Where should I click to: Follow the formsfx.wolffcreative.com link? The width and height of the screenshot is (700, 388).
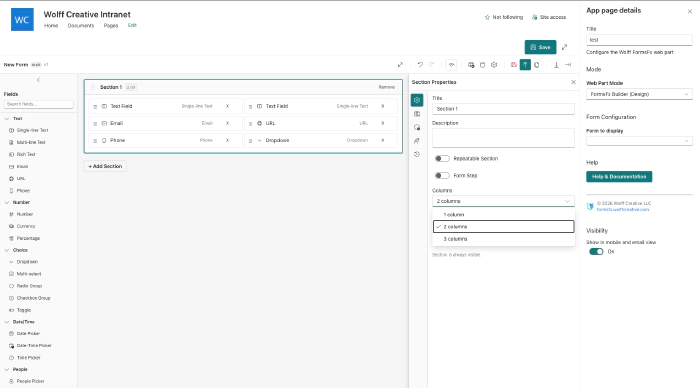click(x=623, y=209)
